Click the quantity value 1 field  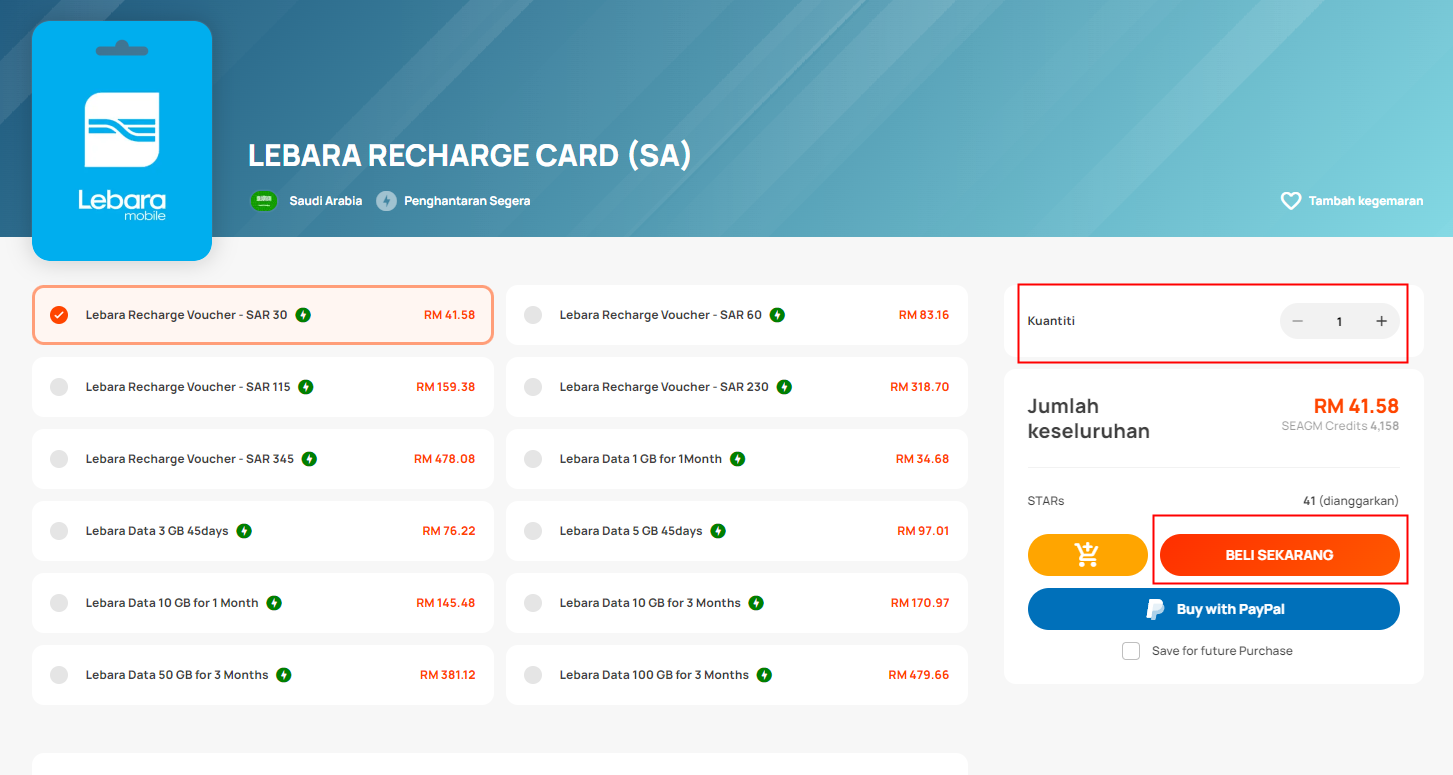(x=1339, y=321)
